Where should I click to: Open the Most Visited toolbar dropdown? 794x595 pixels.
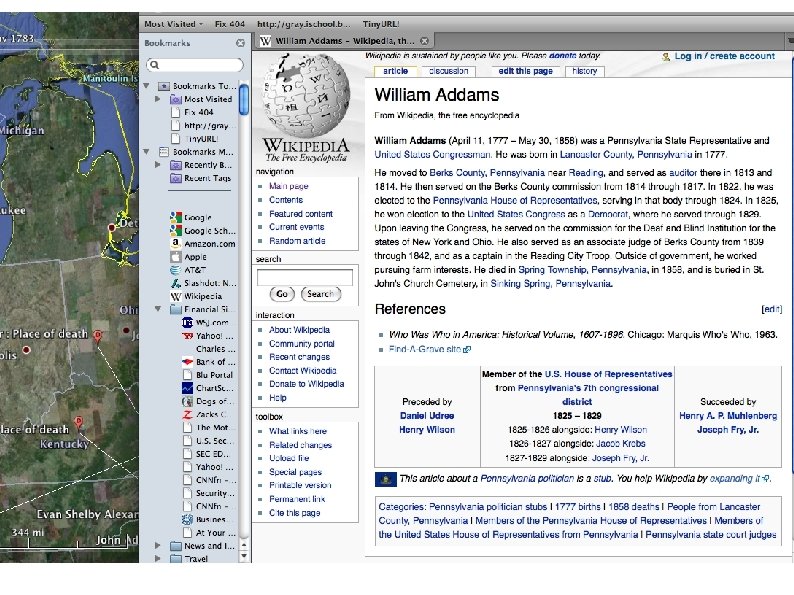click(174, 24)
